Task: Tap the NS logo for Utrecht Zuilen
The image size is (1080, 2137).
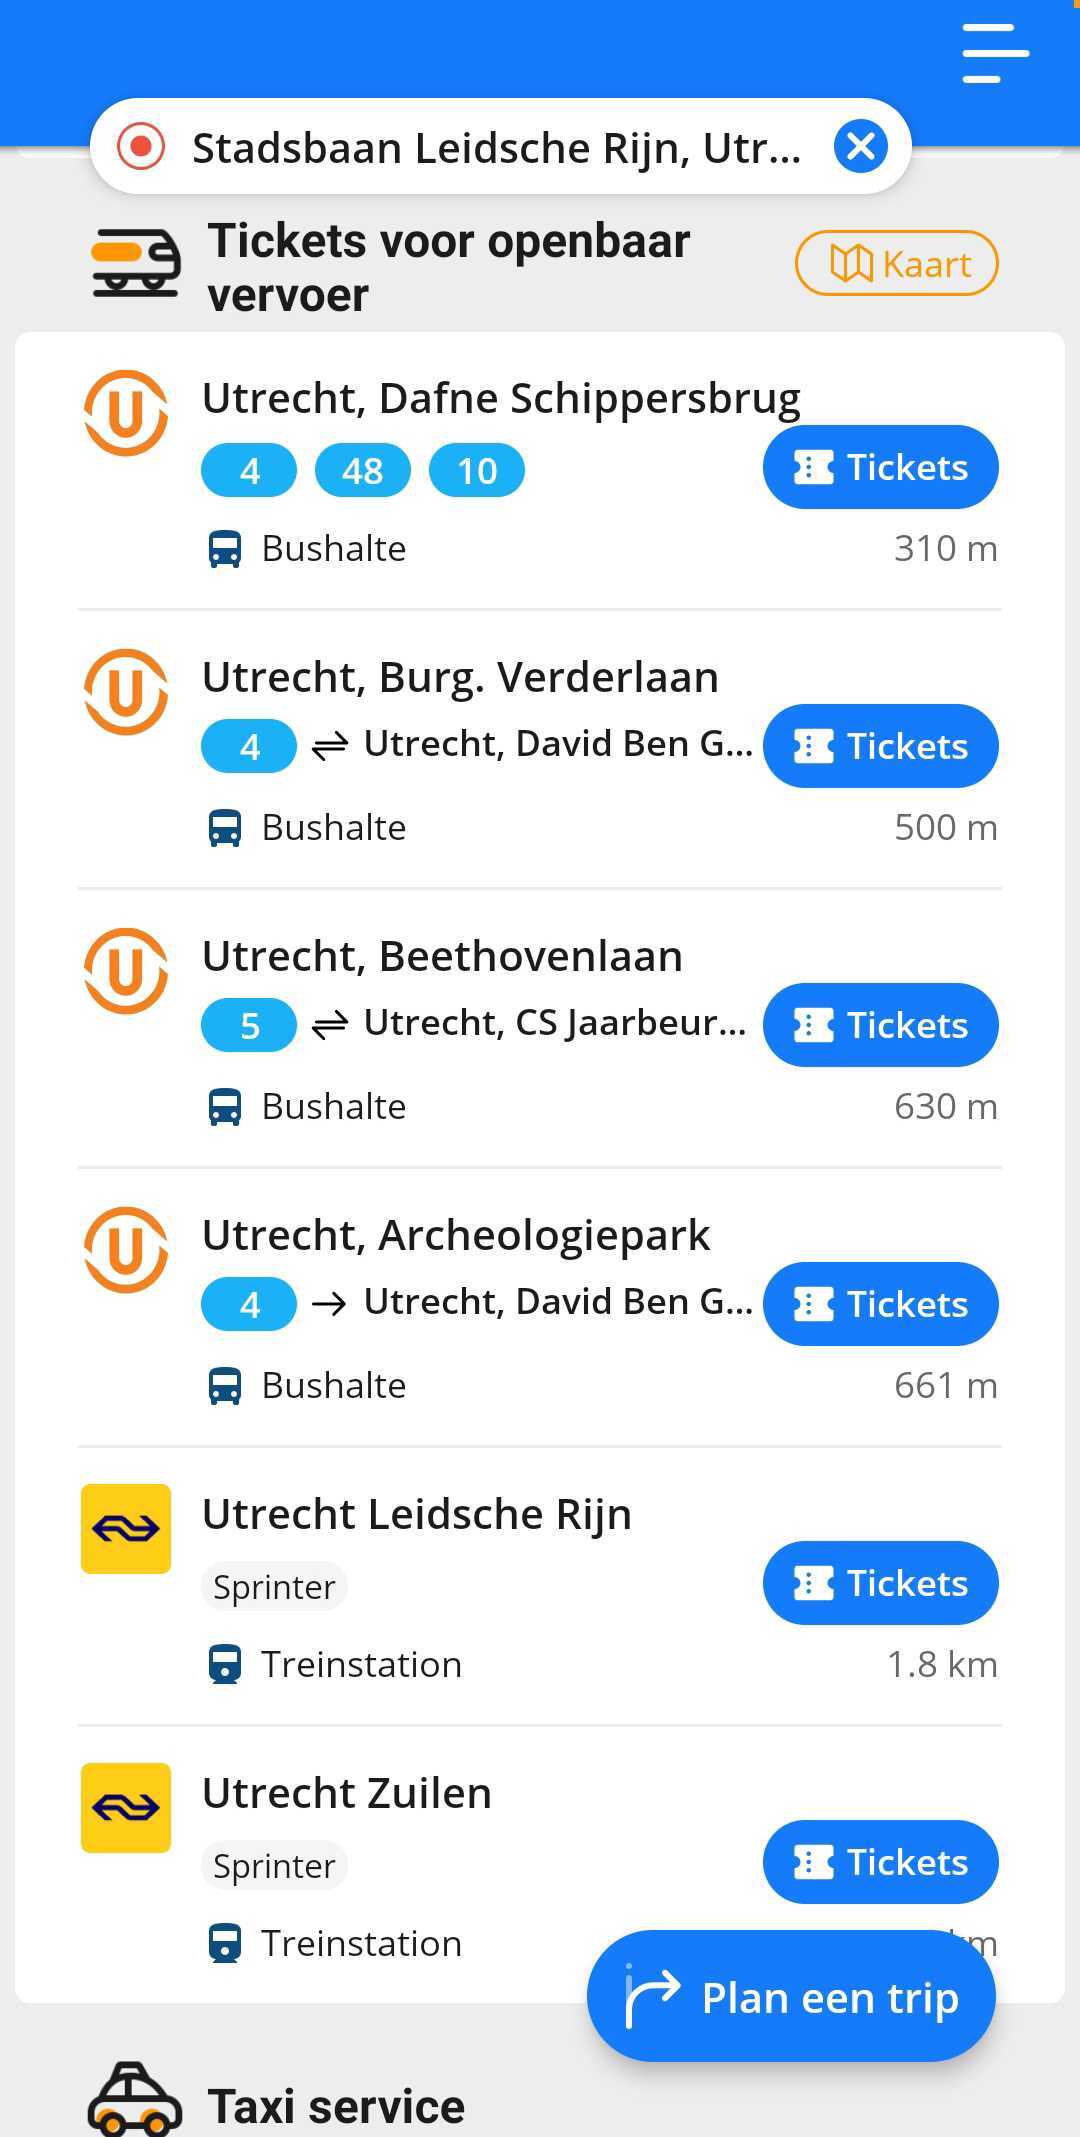Action: (126, 1808)
